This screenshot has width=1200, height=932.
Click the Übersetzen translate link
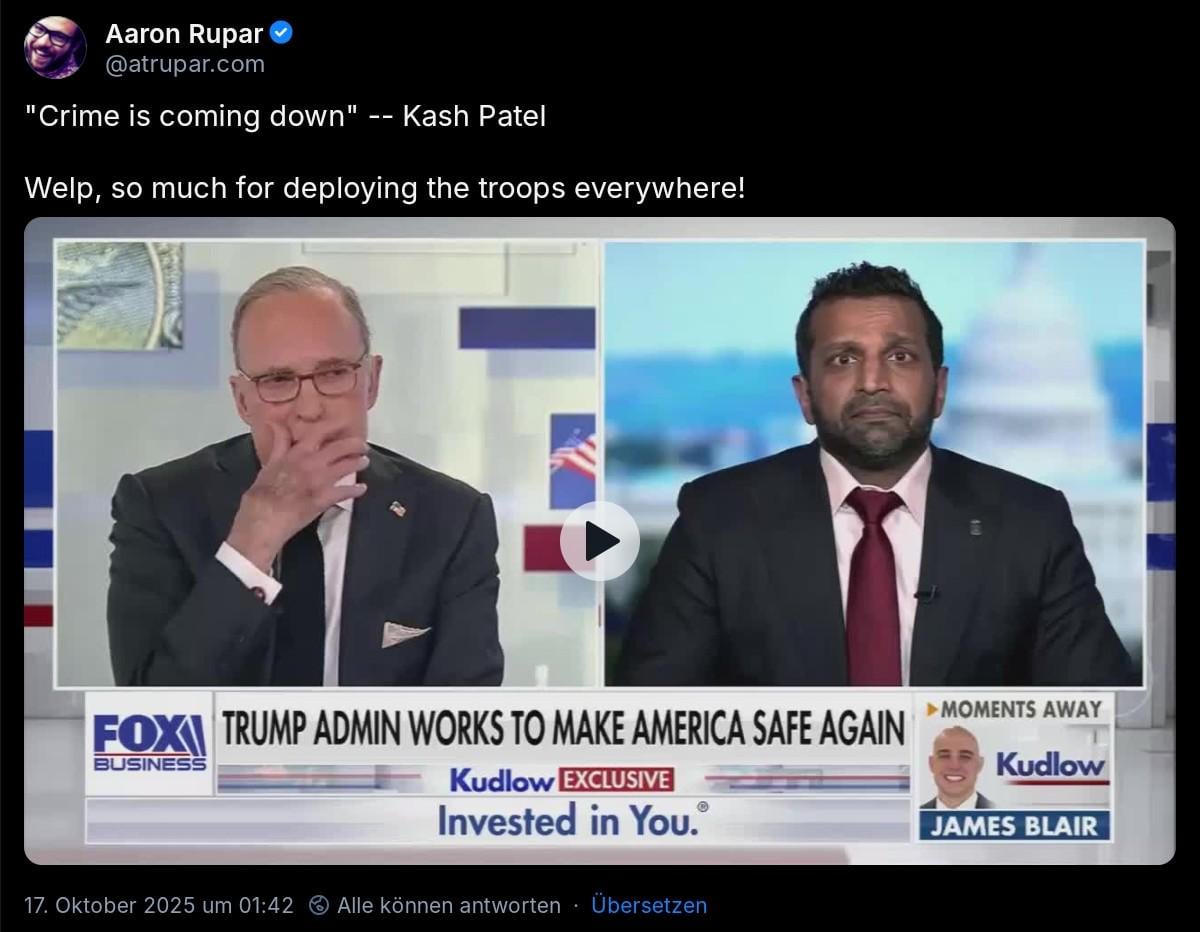(x=649, y=905)
